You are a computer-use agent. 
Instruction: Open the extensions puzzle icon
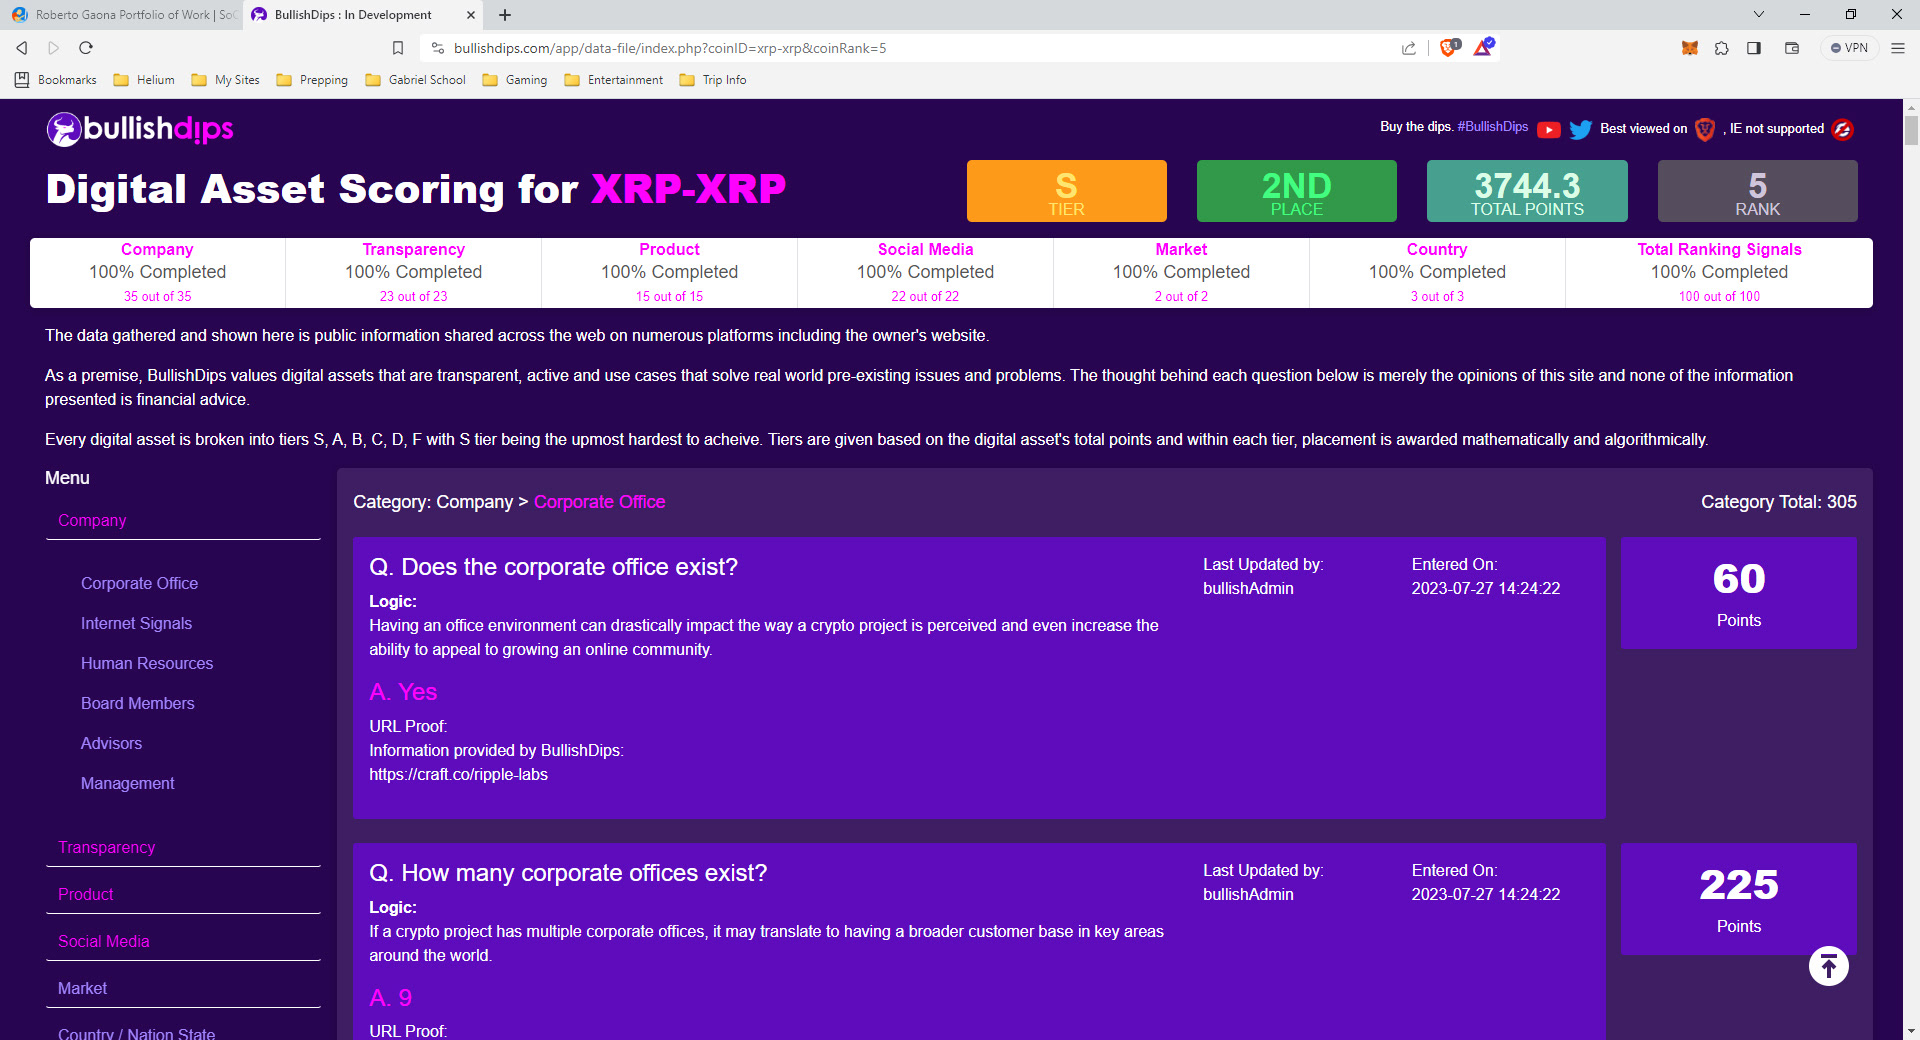[x=1722, y=48]
